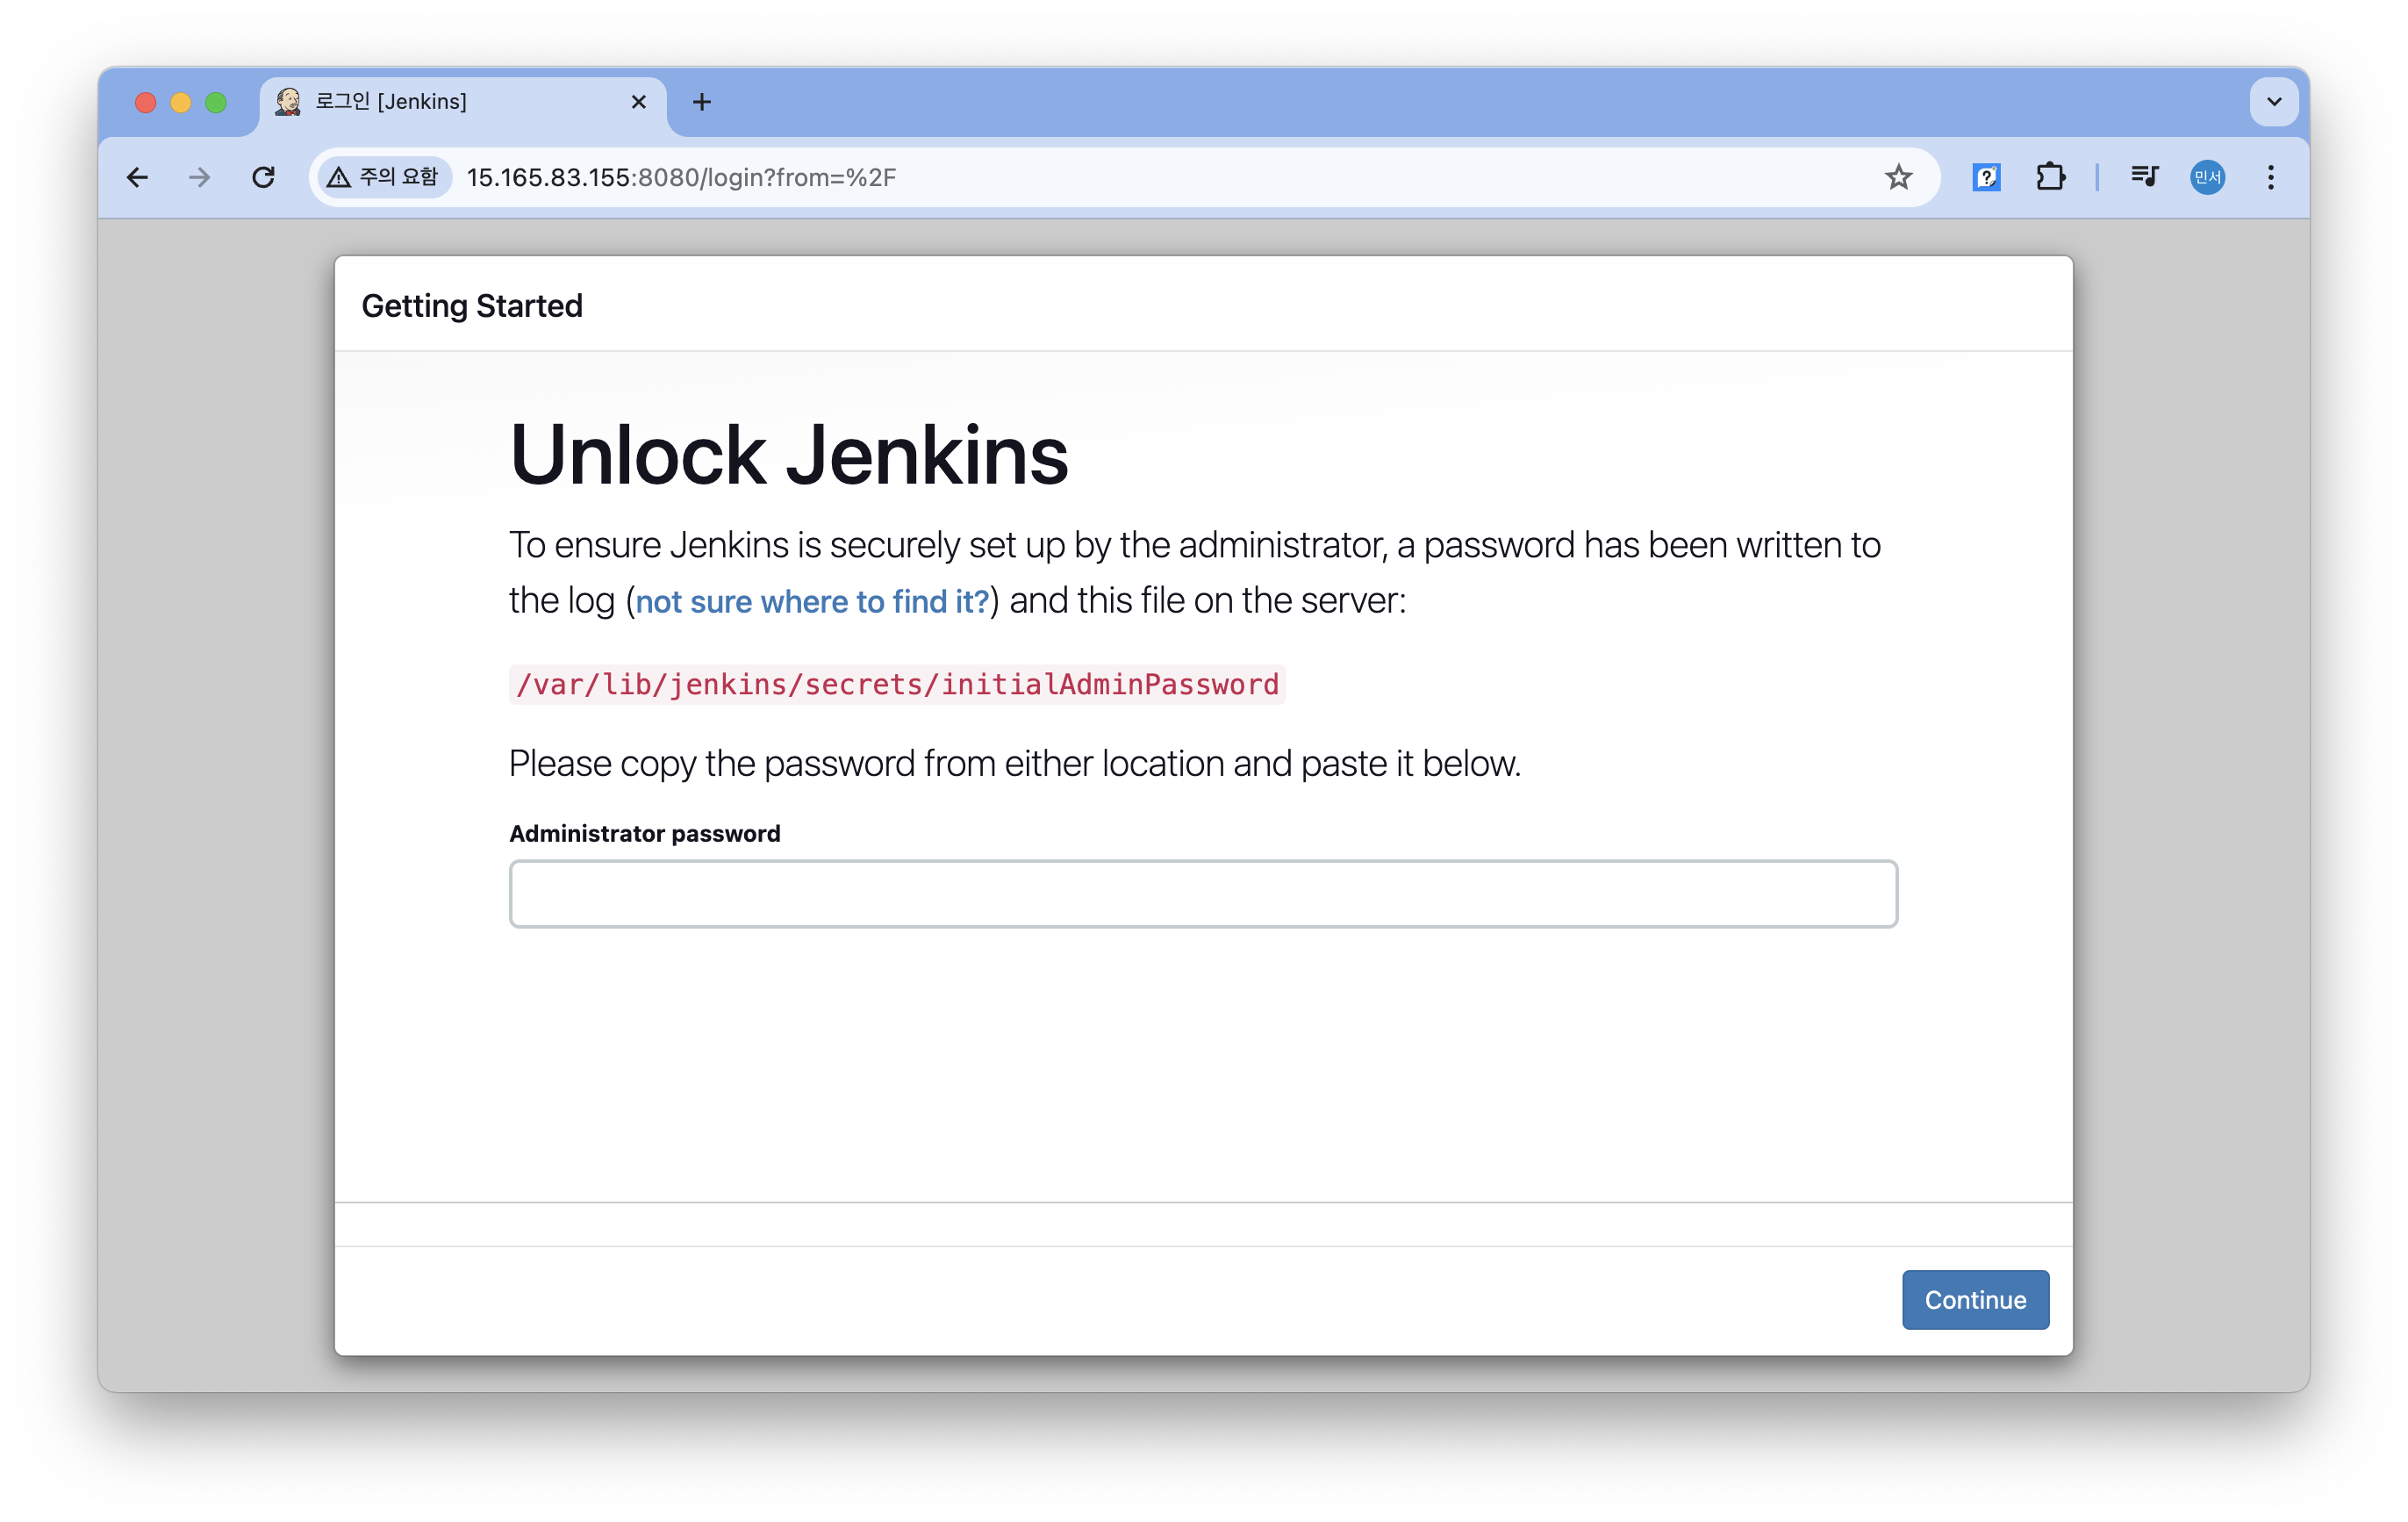Click the initialAdminPassword file path
Viewport: 2408px width, 1522px height.
[x=897, y=684]
